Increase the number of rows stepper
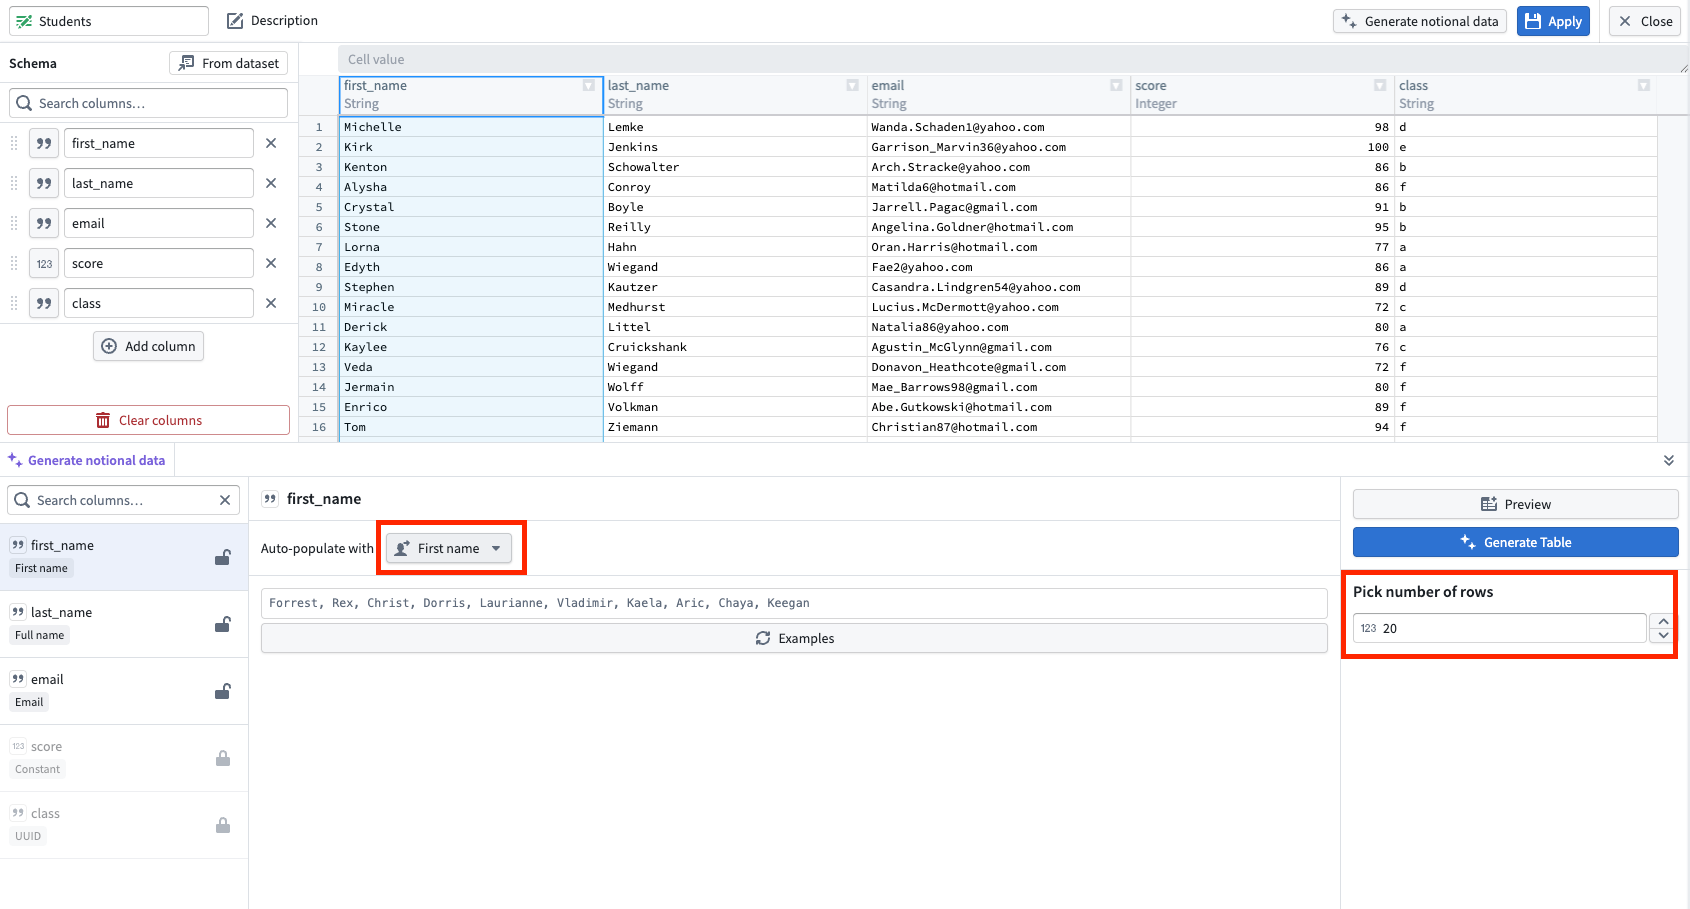The height and width of the screenshot is (909, 1690). 1664,621
